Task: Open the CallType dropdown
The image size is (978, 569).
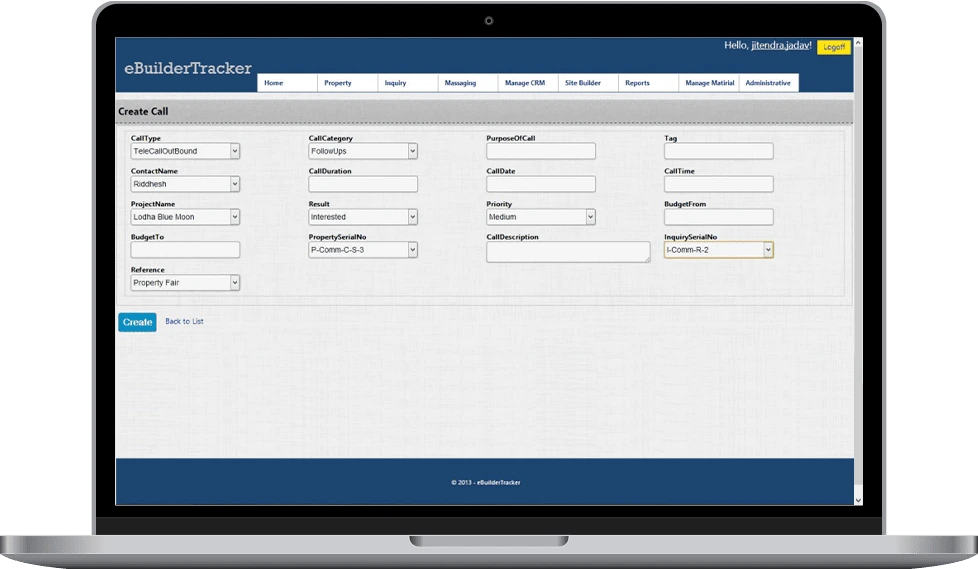Action: tap(185, 151)
